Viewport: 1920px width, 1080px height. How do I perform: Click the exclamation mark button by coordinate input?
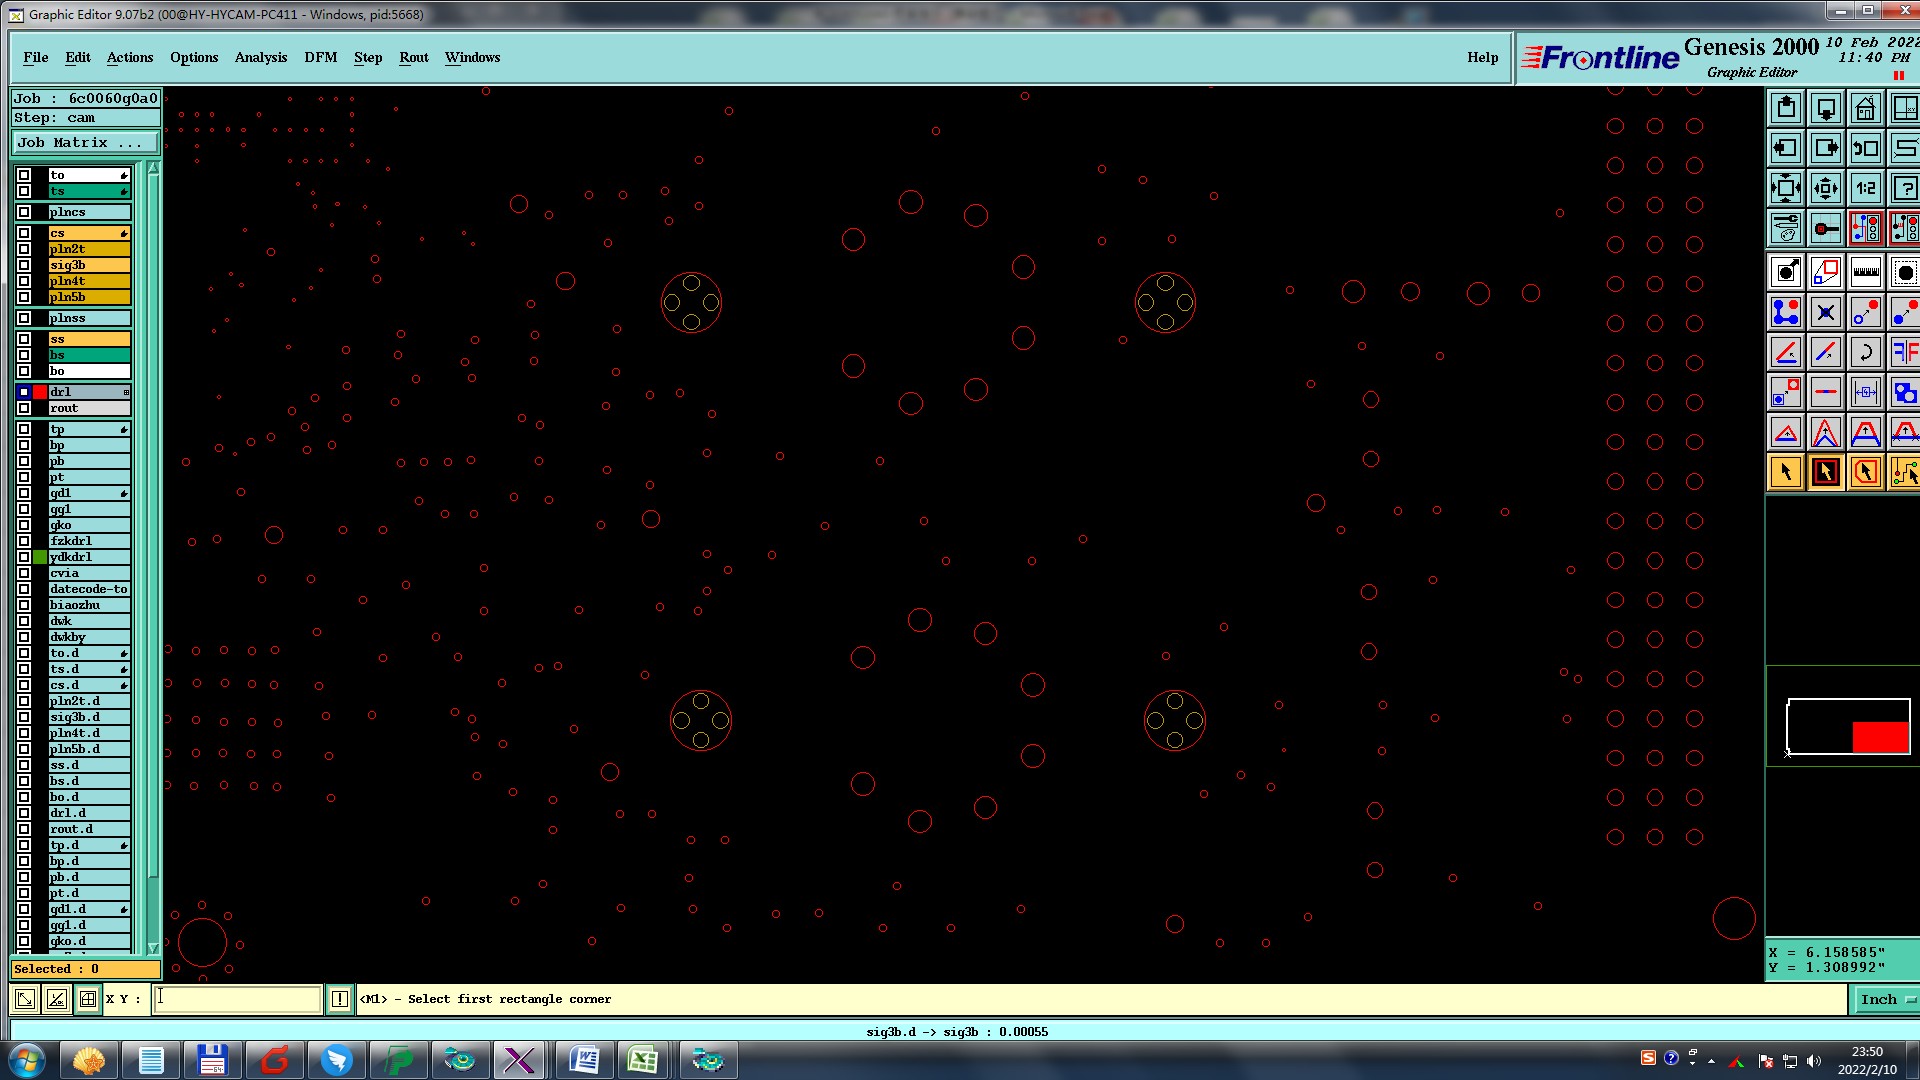[340, 999]
